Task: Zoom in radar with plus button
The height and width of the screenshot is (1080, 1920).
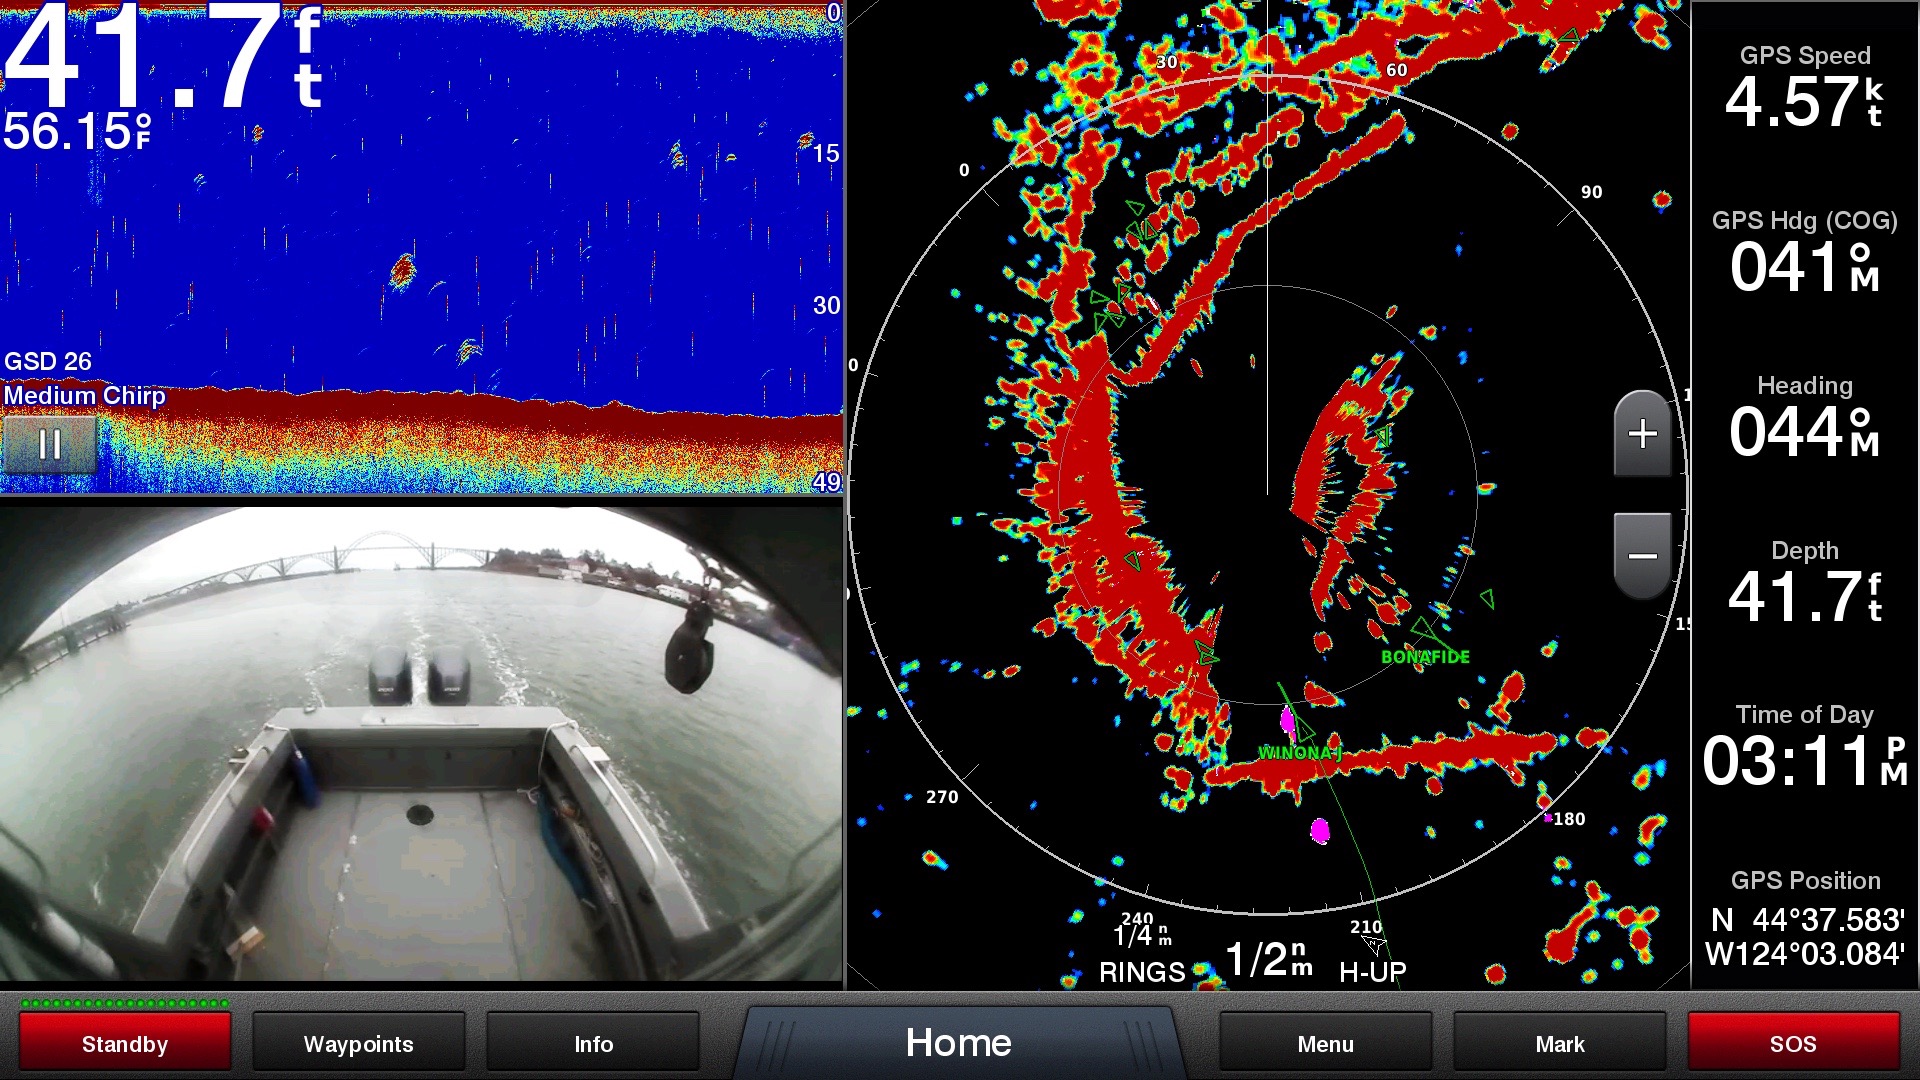Action: tap(1642, 434)
